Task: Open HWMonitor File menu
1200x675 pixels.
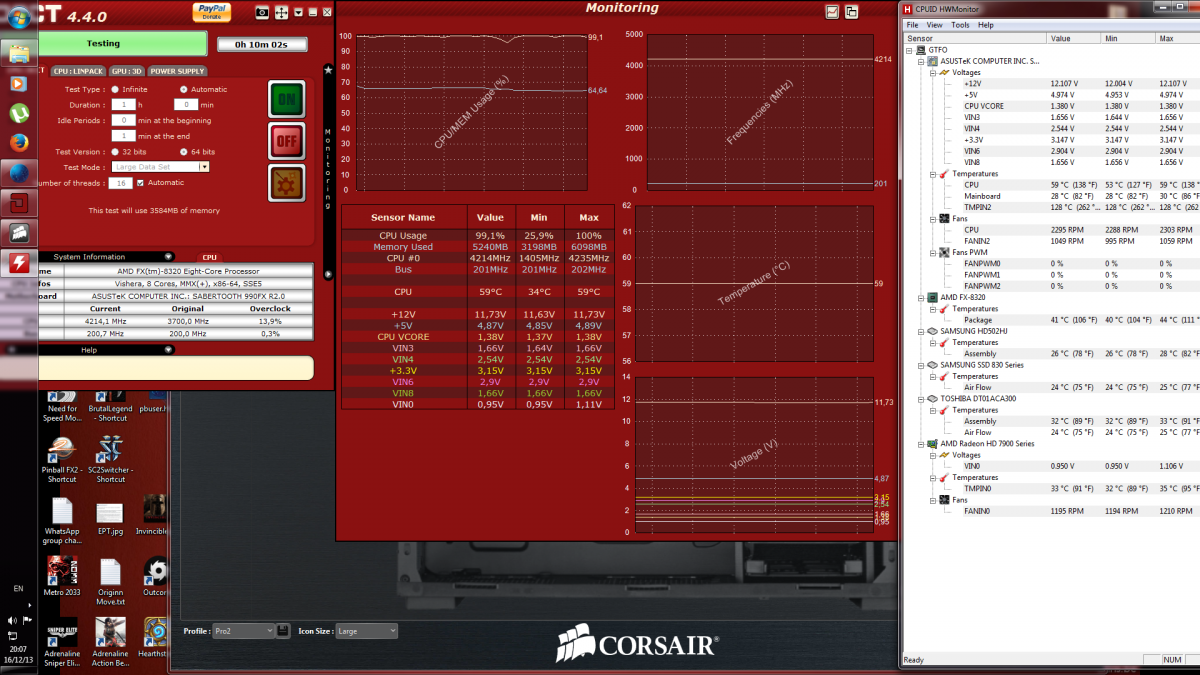Action: pos(912,25)
